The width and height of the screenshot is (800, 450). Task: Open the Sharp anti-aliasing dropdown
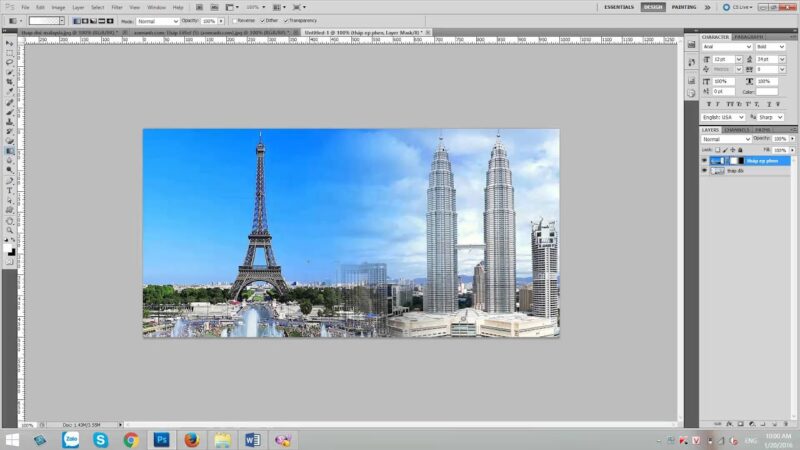(770, 117)
